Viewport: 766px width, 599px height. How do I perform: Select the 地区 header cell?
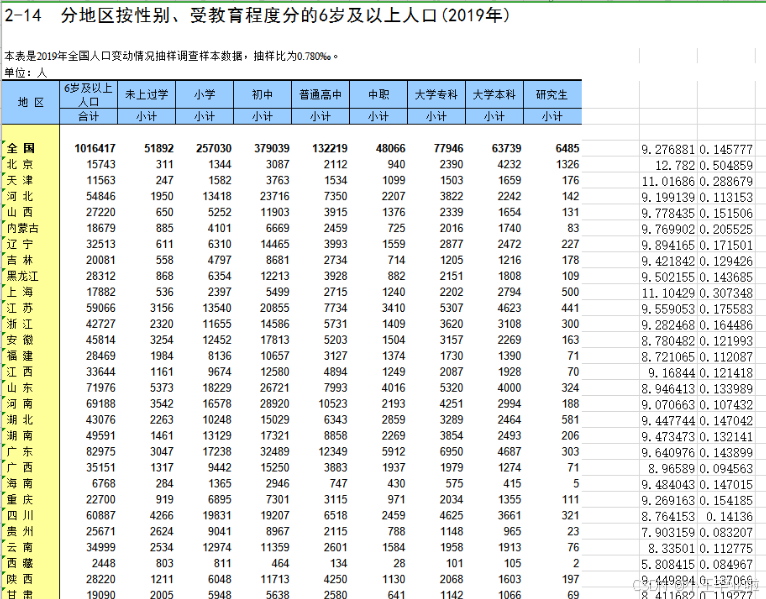(x=31, y=102)
